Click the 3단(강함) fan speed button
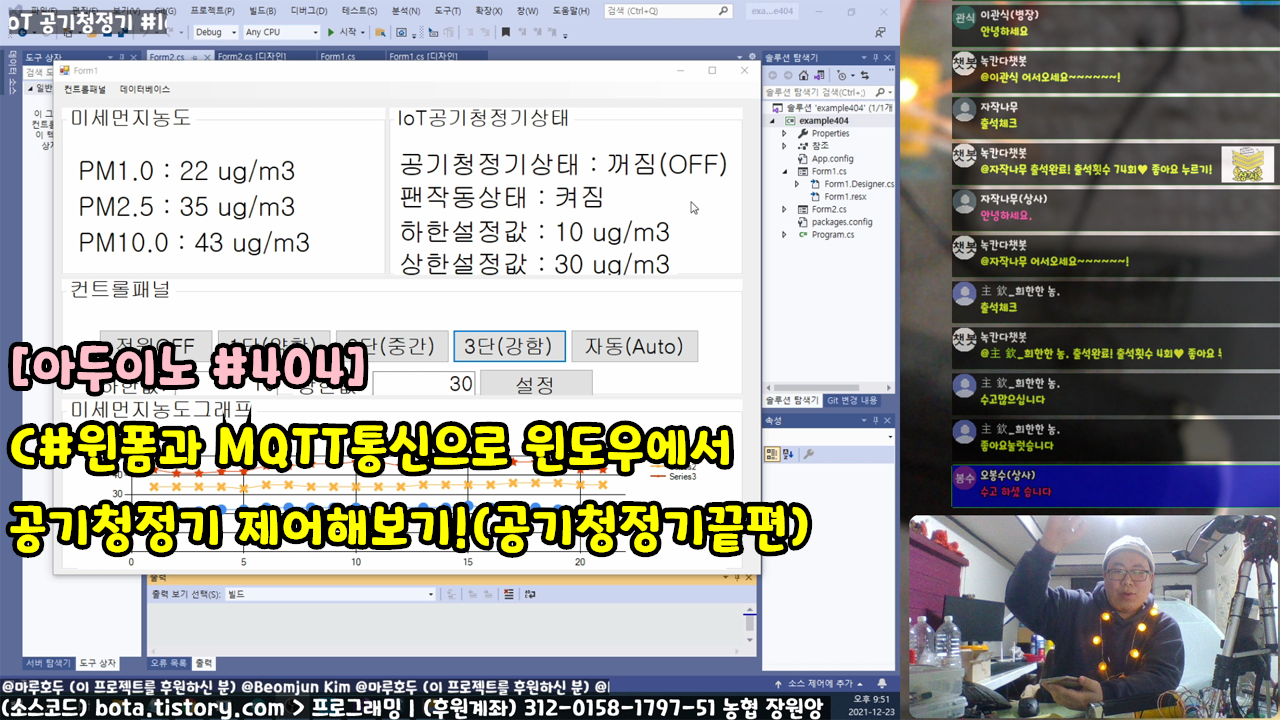This screenshot has width=1280, height=720. pyautogui.click(x=510, y=346)
